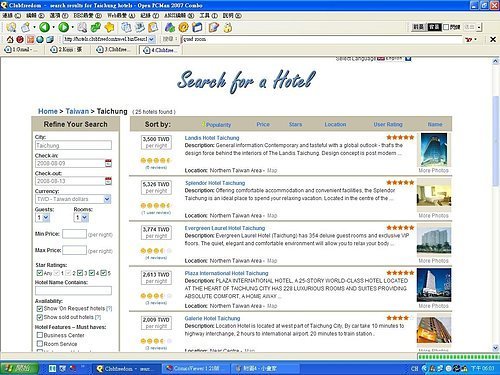Viewport: 500px width, 375px height.
Task: Click the Min Price input field
Action: pos(74,234)
